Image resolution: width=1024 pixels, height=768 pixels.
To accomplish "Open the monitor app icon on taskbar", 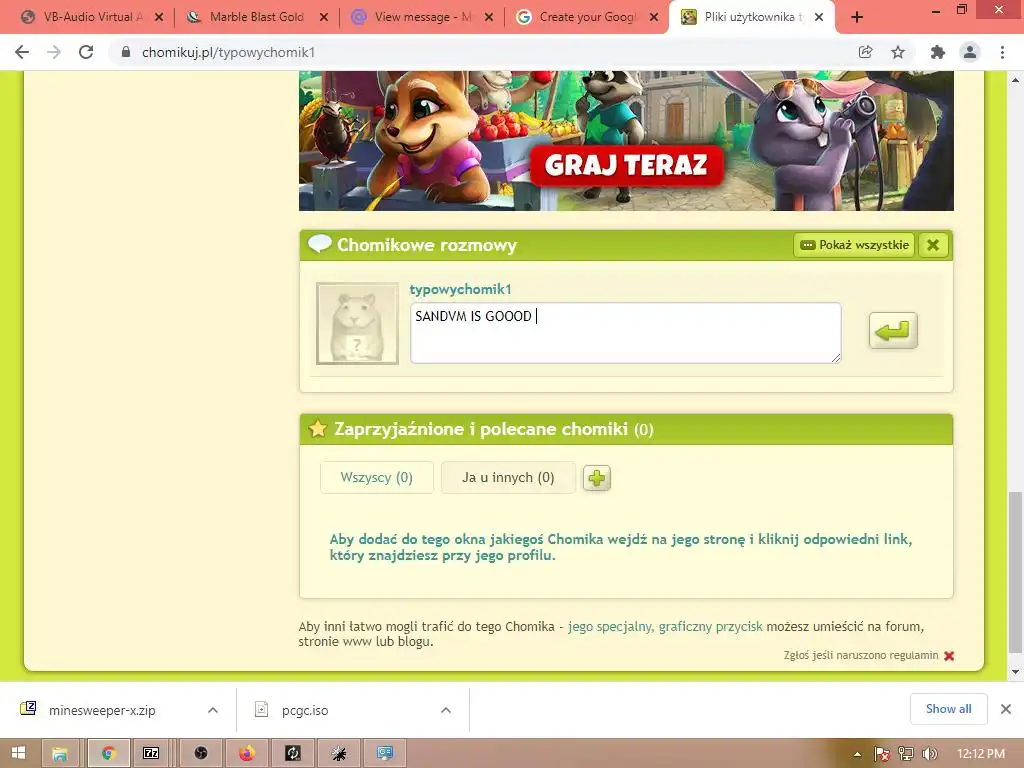I will tap(385, 754).
